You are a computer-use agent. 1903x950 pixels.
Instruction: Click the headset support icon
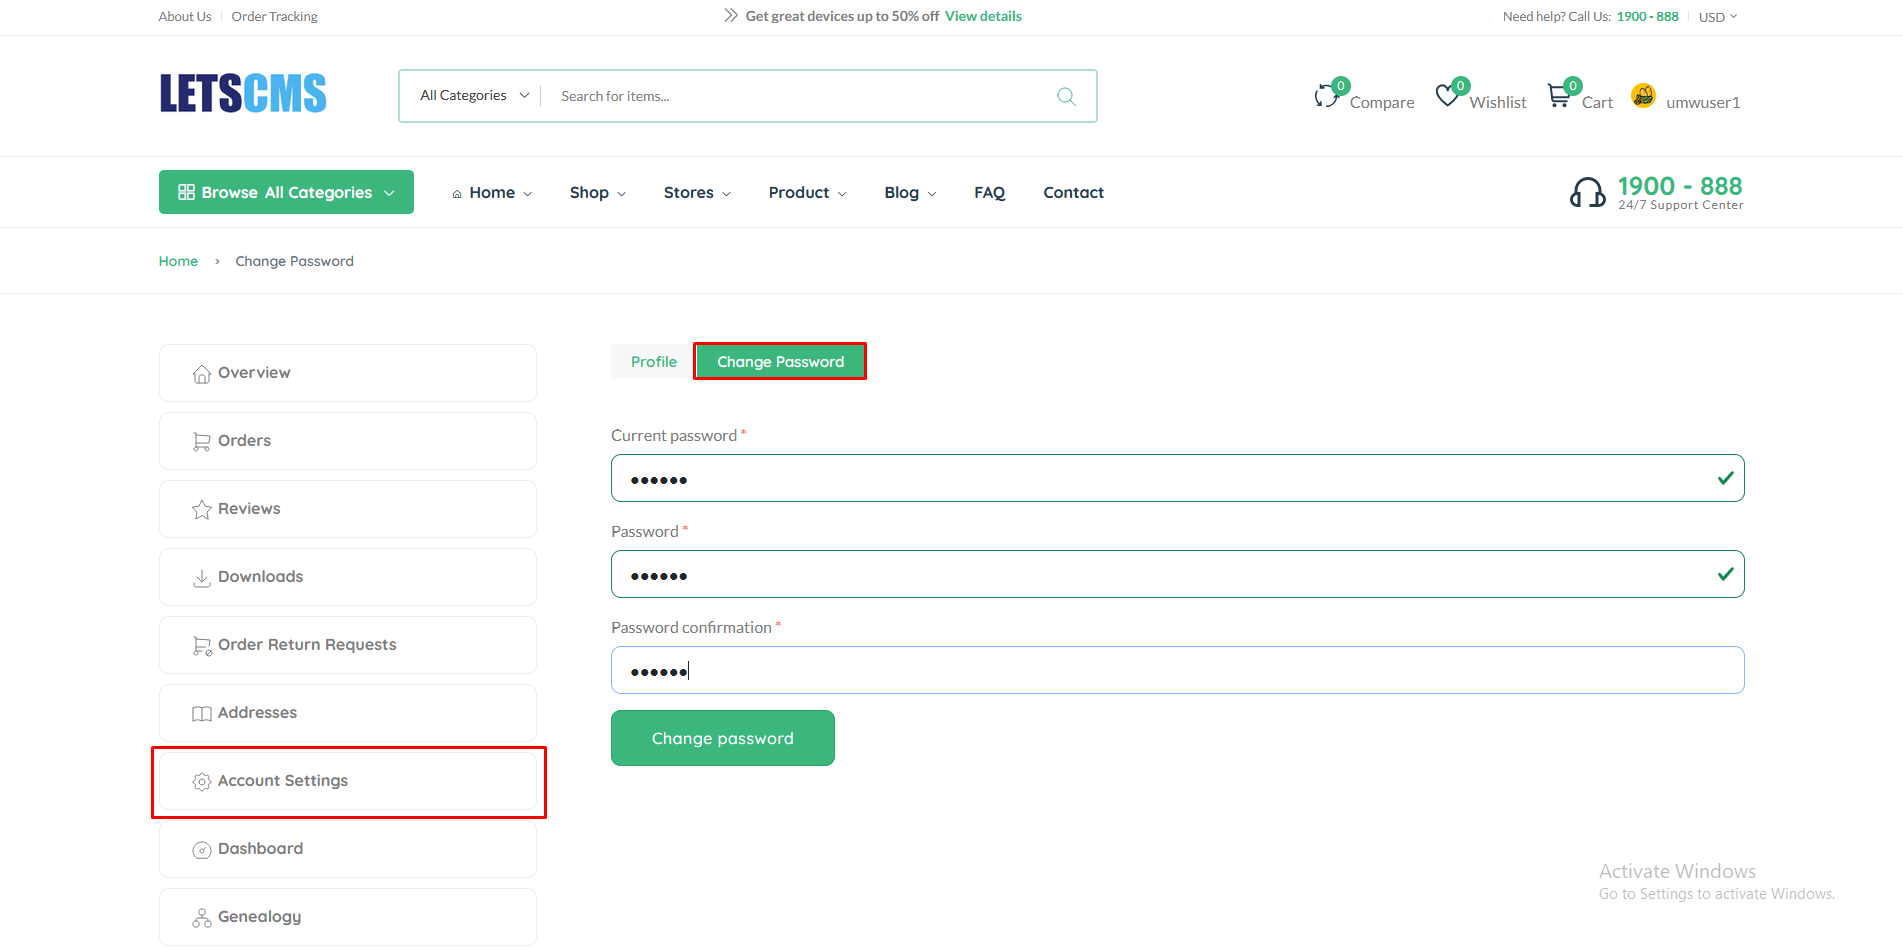pyautogui.click(x=1587, y=192)
